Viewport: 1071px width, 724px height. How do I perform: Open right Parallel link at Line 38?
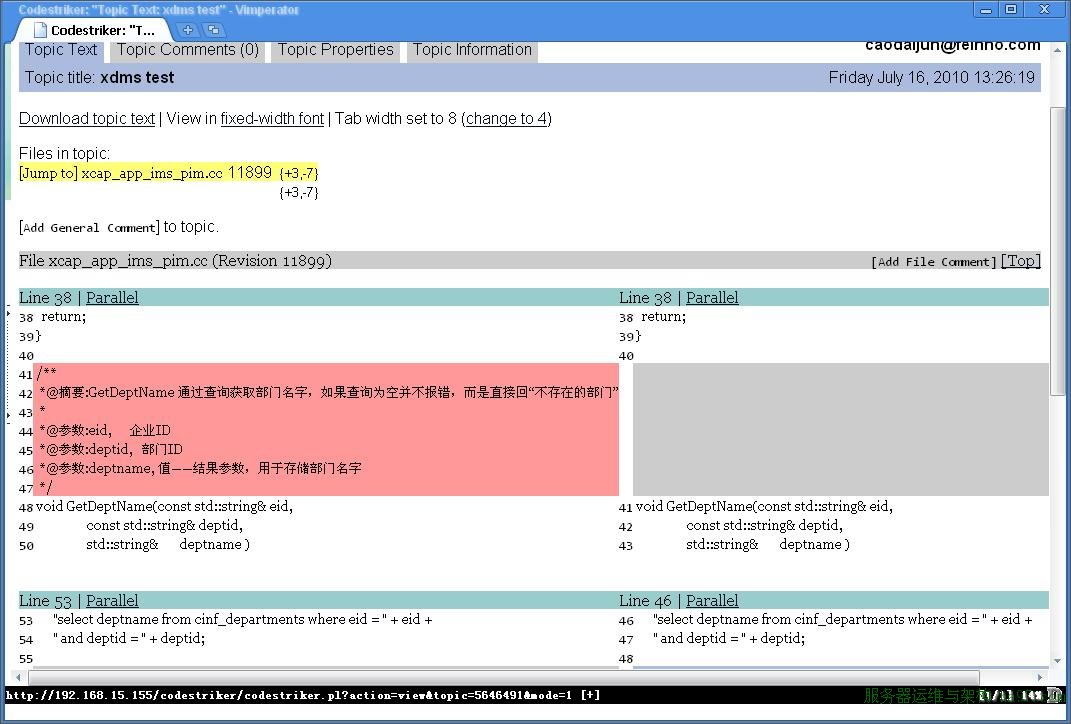tap(712, 297)
